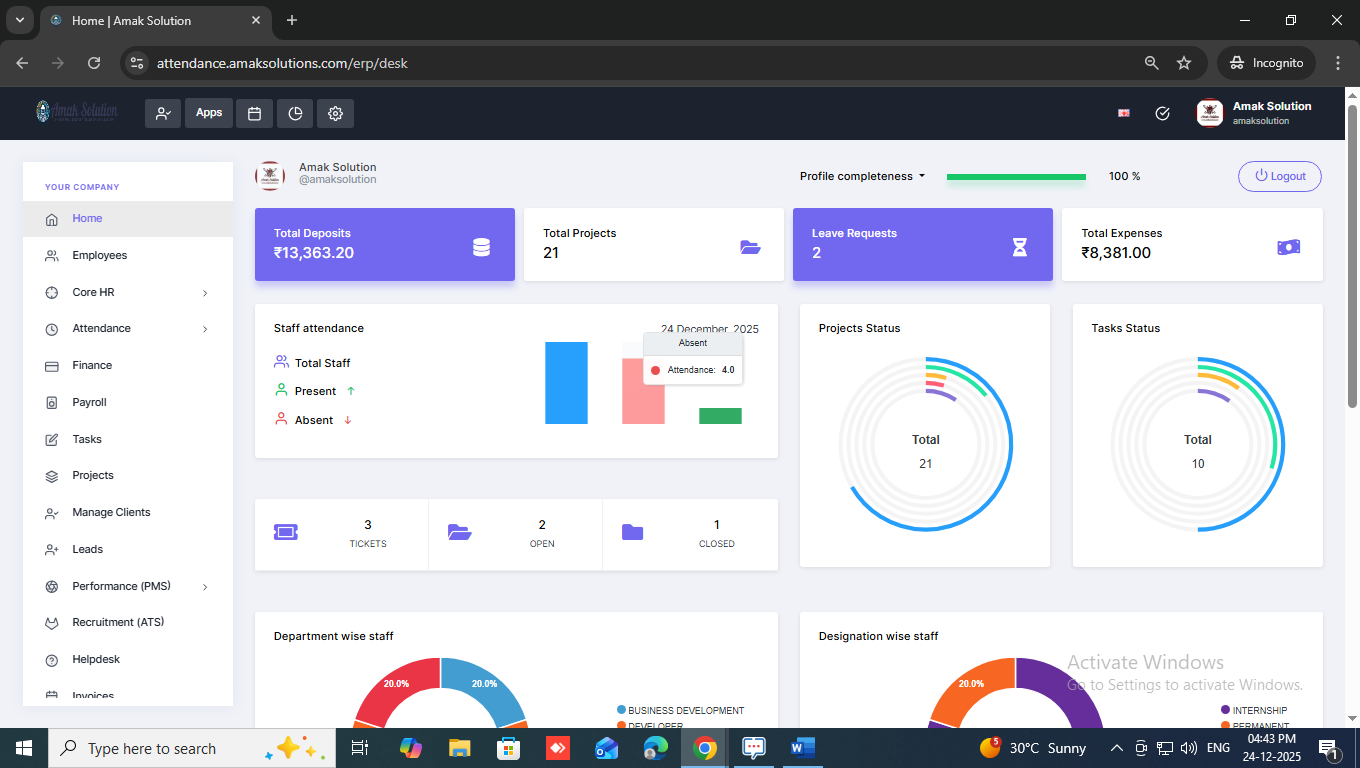Expand the Core HR submenu
This screenshot has width=1360, height=768.
[x=205, y=293]
